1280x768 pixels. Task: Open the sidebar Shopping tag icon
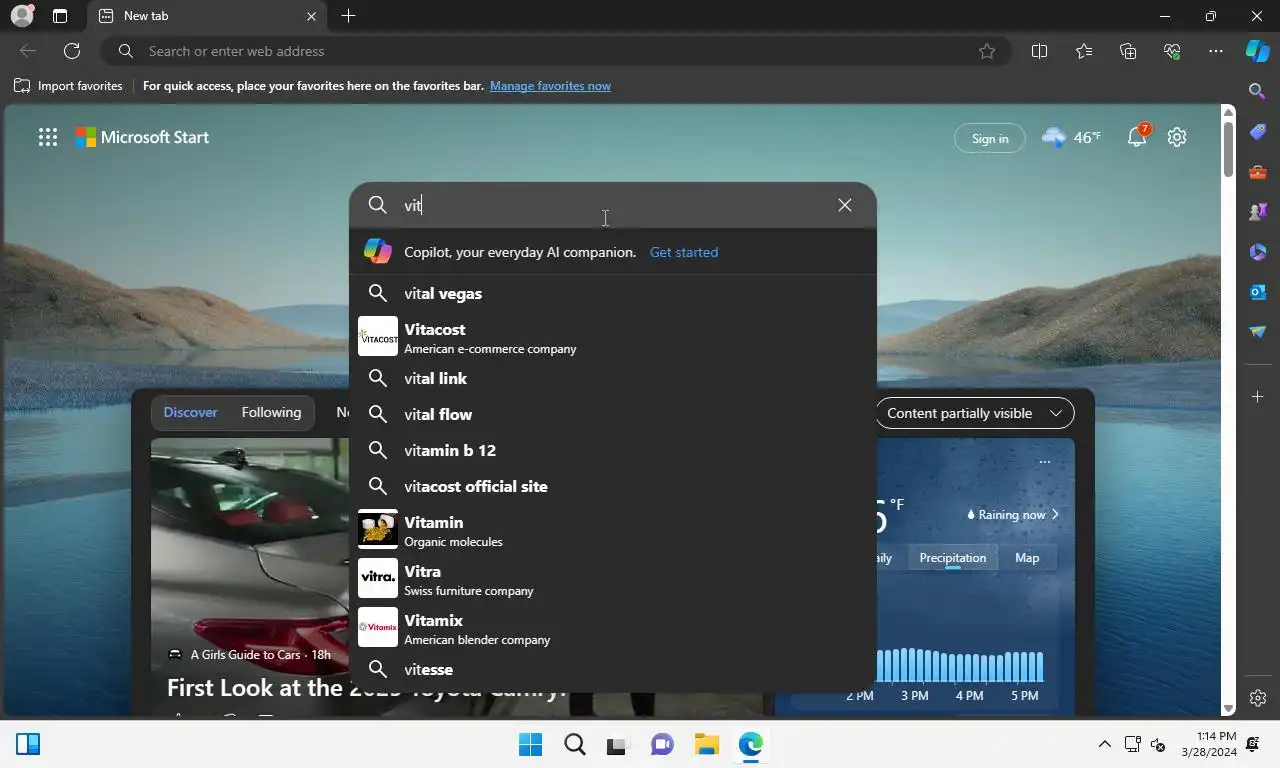click(x=1258, y=132)
